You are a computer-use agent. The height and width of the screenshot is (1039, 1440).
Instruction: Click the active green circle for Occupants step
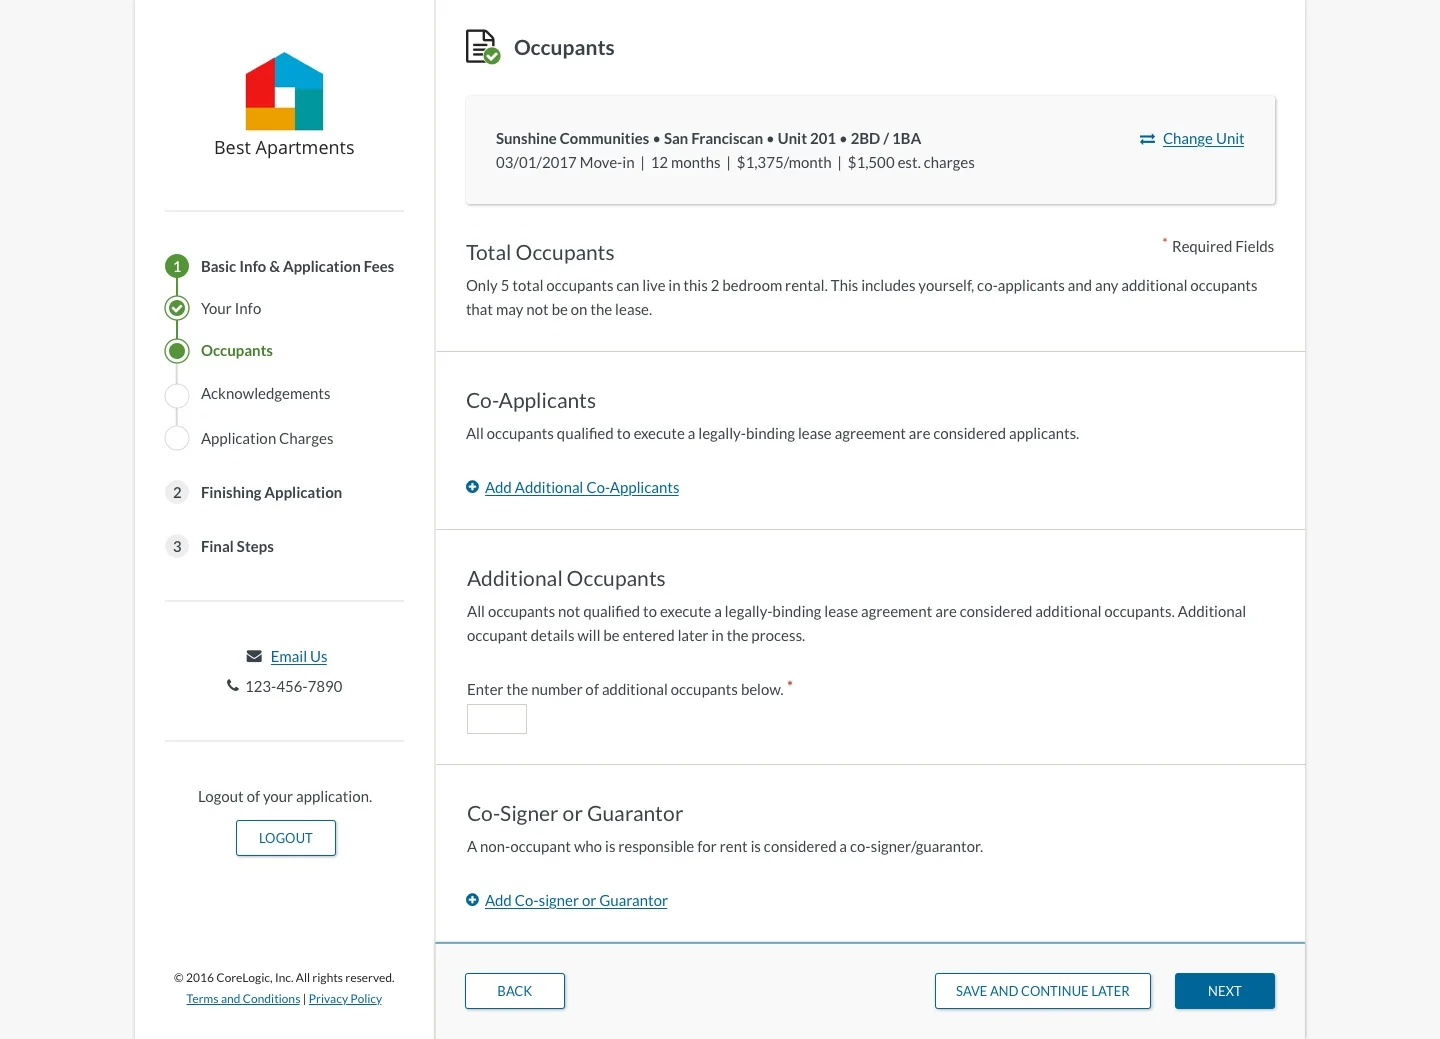point(177,350)
